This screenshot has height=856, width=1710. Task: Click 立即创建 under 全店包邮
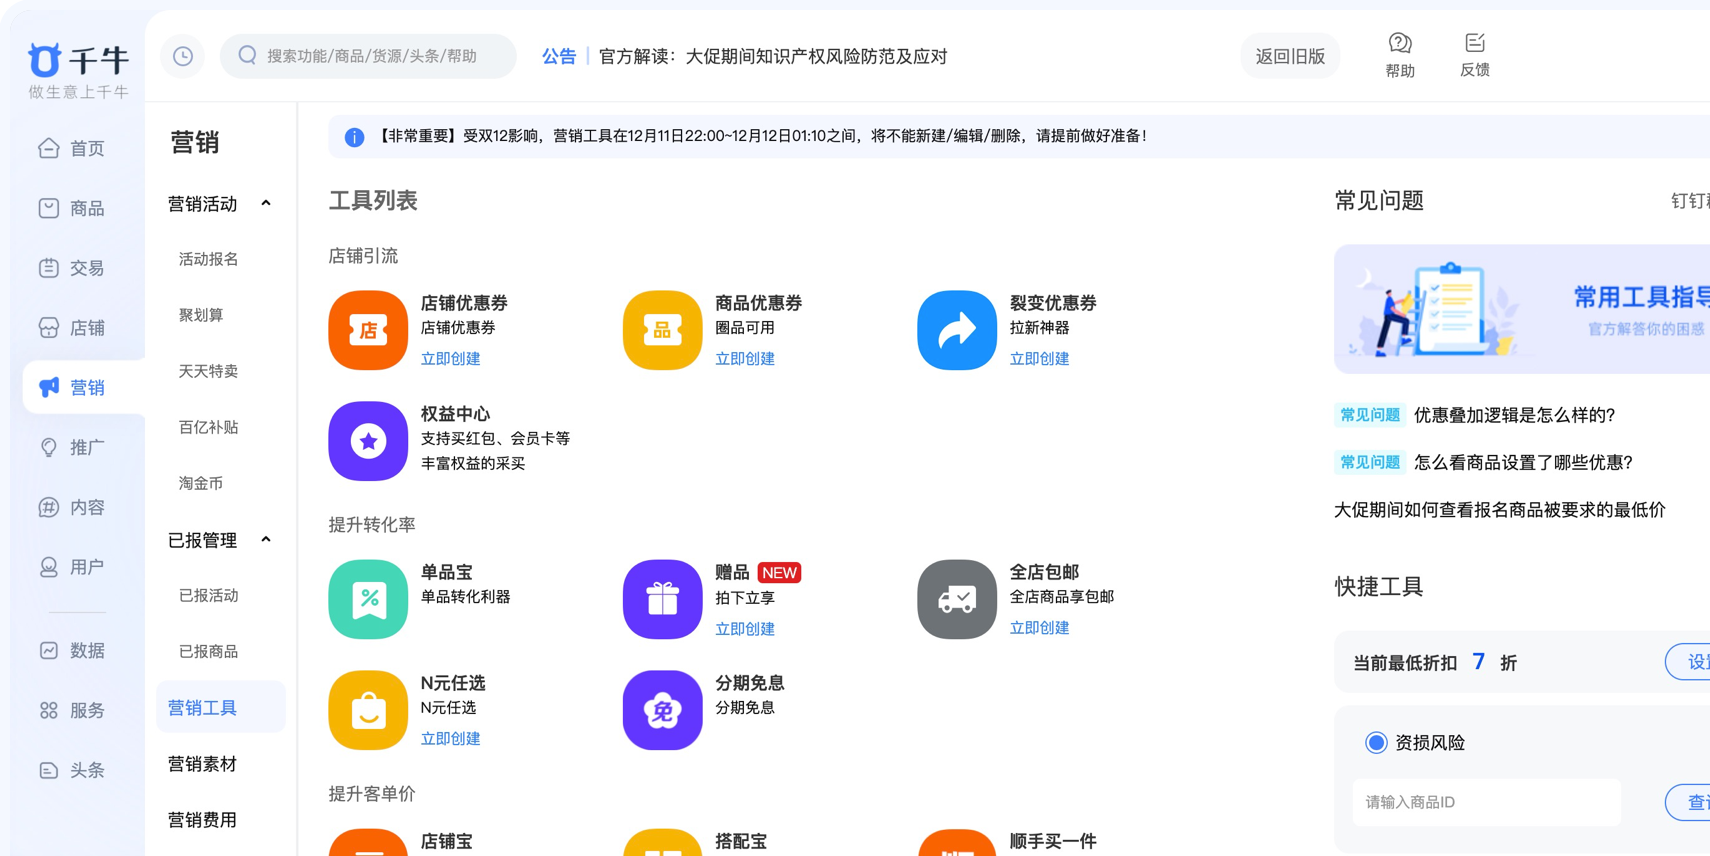pyautogui.click(x=1039, y=628)
